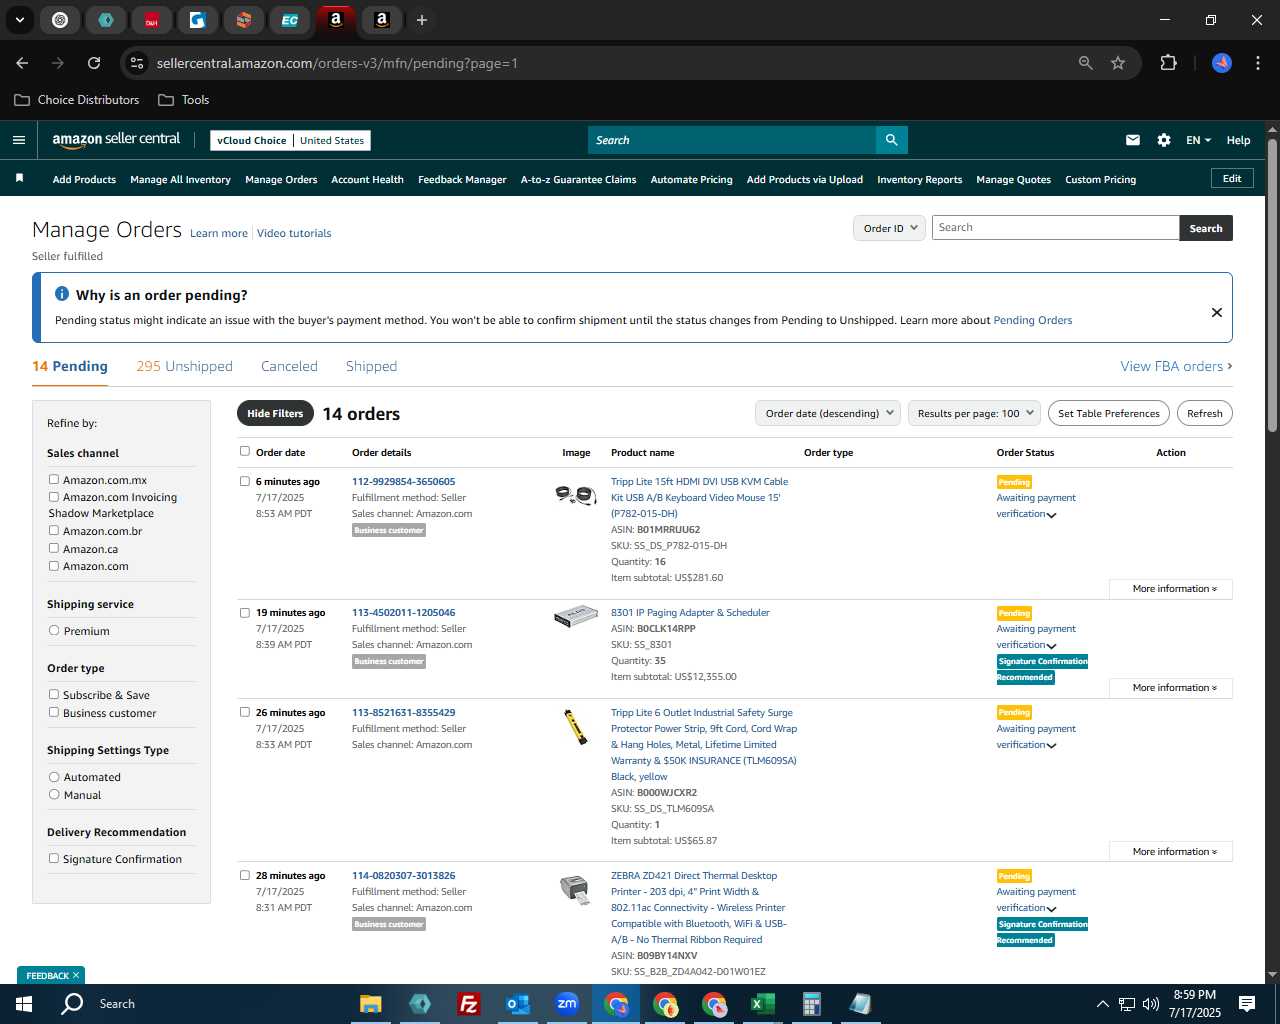This screenshot has height=1024, width=1280.
Task: Click the KVM cable product image
Action: (576, 494)
